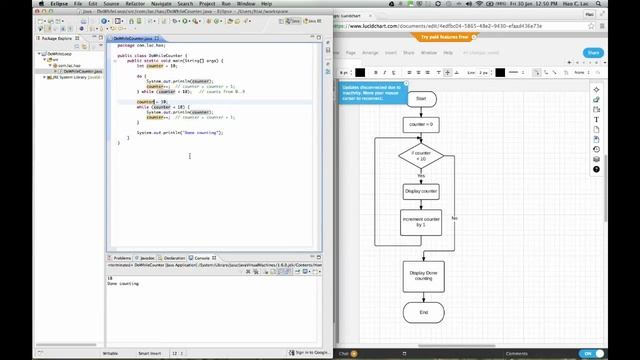This screenshot has height=360, width=640.
Task: Click the Lucidchart Share button
Action: click(x=593, y=53)
